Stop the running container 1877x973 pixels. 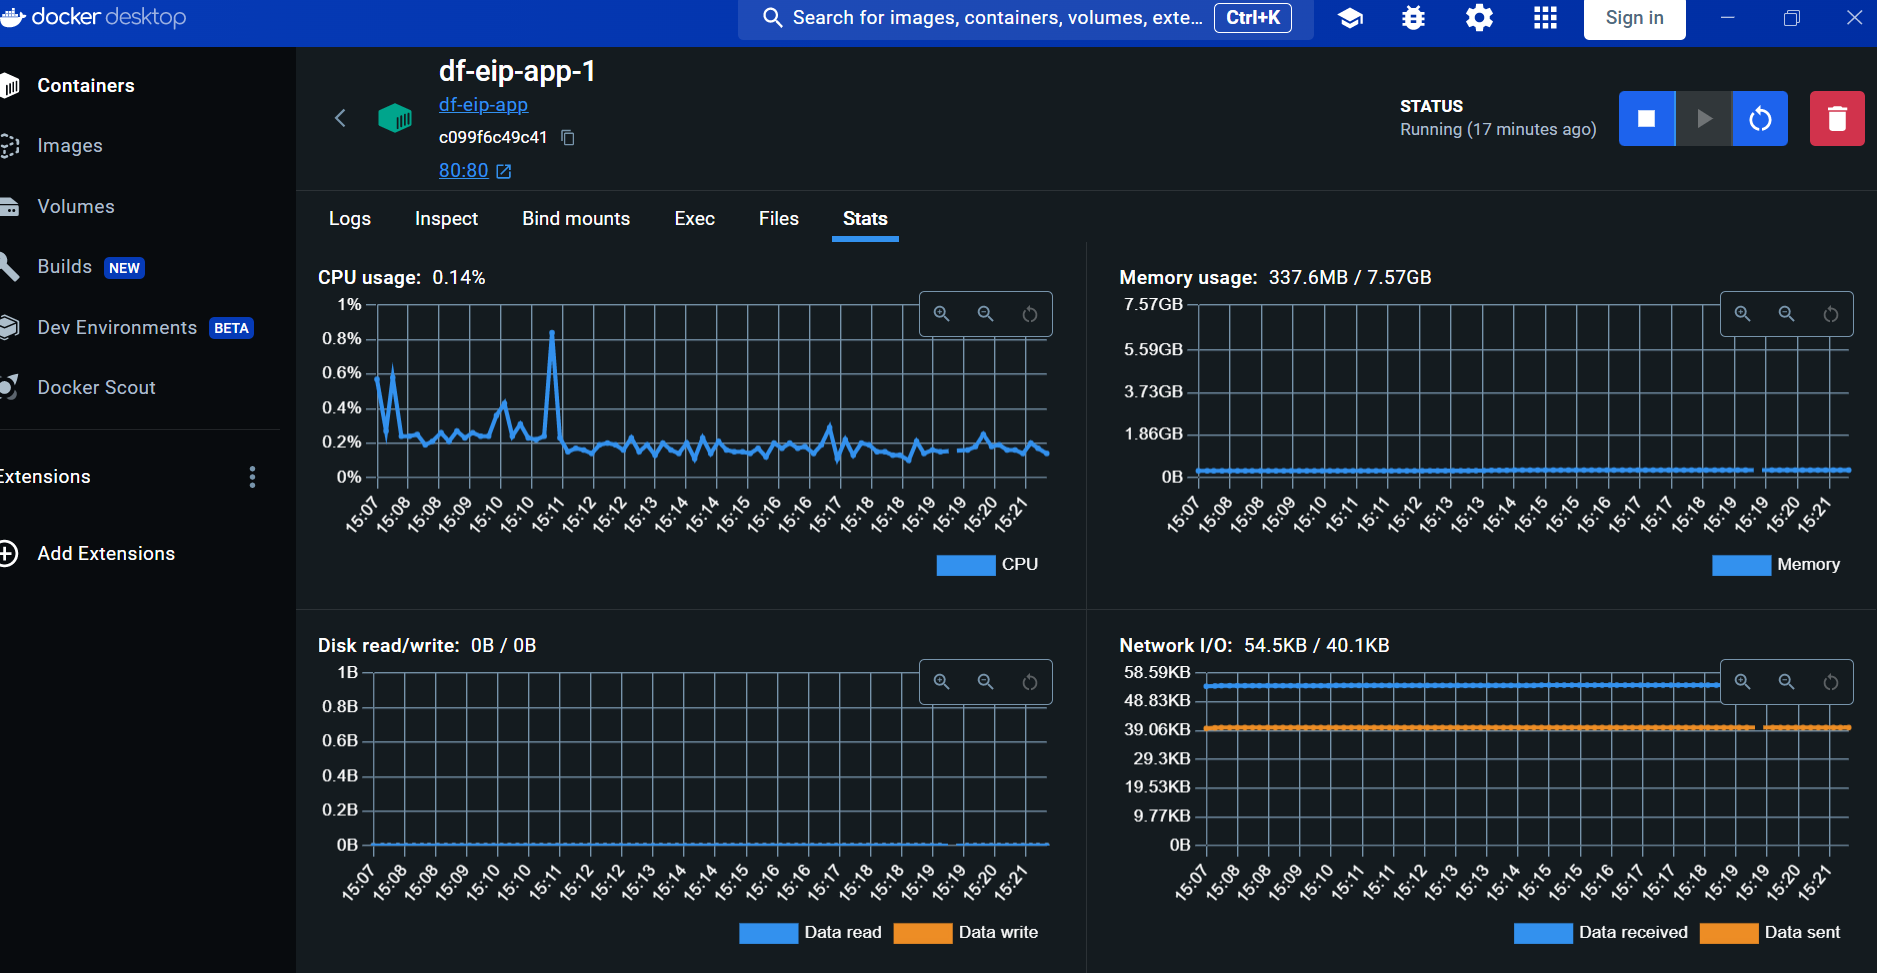coord(1646,119)
